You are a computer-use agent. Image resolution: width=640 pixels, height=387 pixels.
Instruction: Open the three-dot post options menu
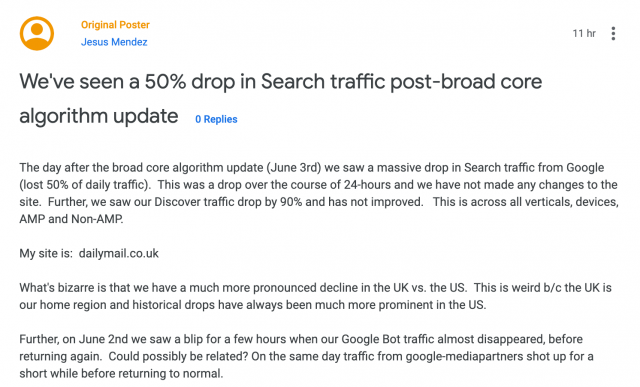point(613,33)
